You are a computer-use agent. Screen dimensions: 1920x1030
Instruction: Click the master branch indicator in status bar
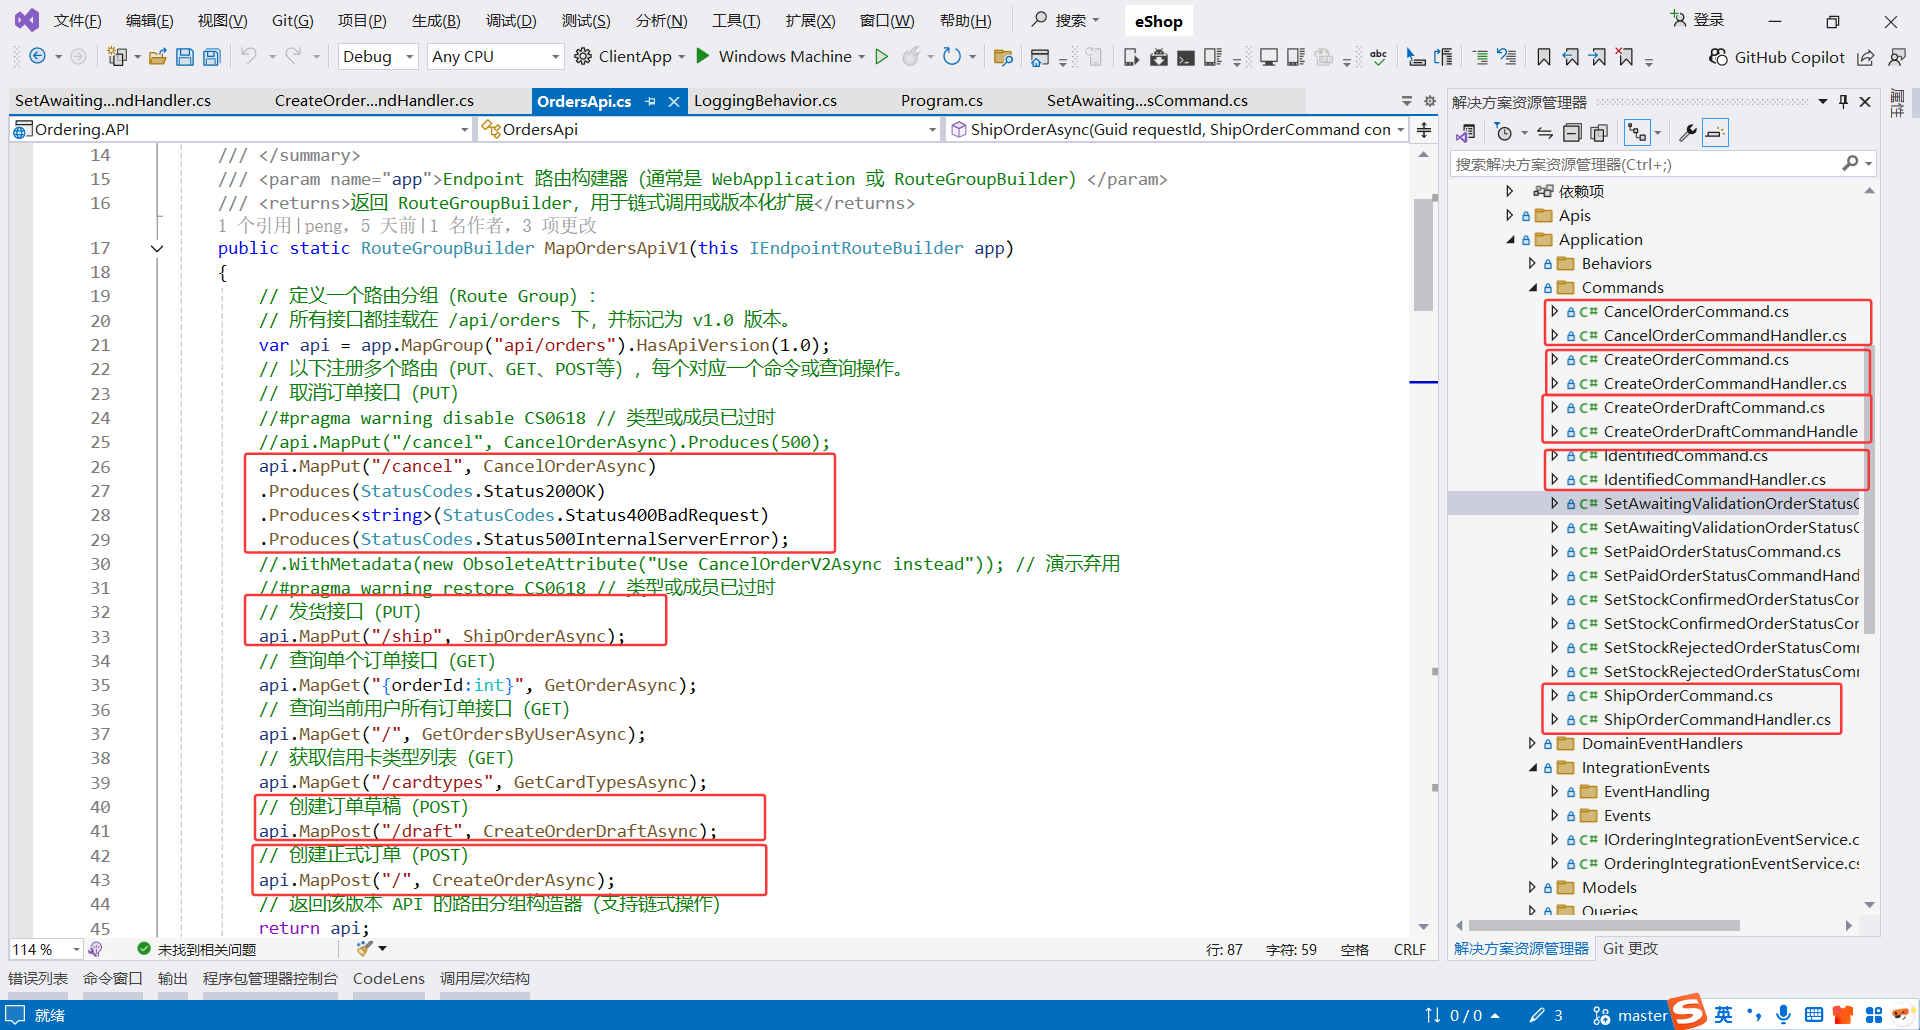point(1631,1016)
